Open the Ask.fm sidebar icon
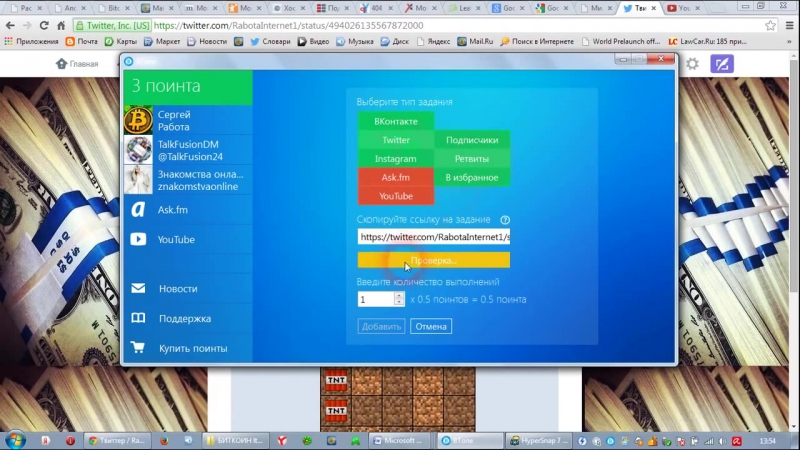Viewport: 800px width, 450px height. point(138,209)
